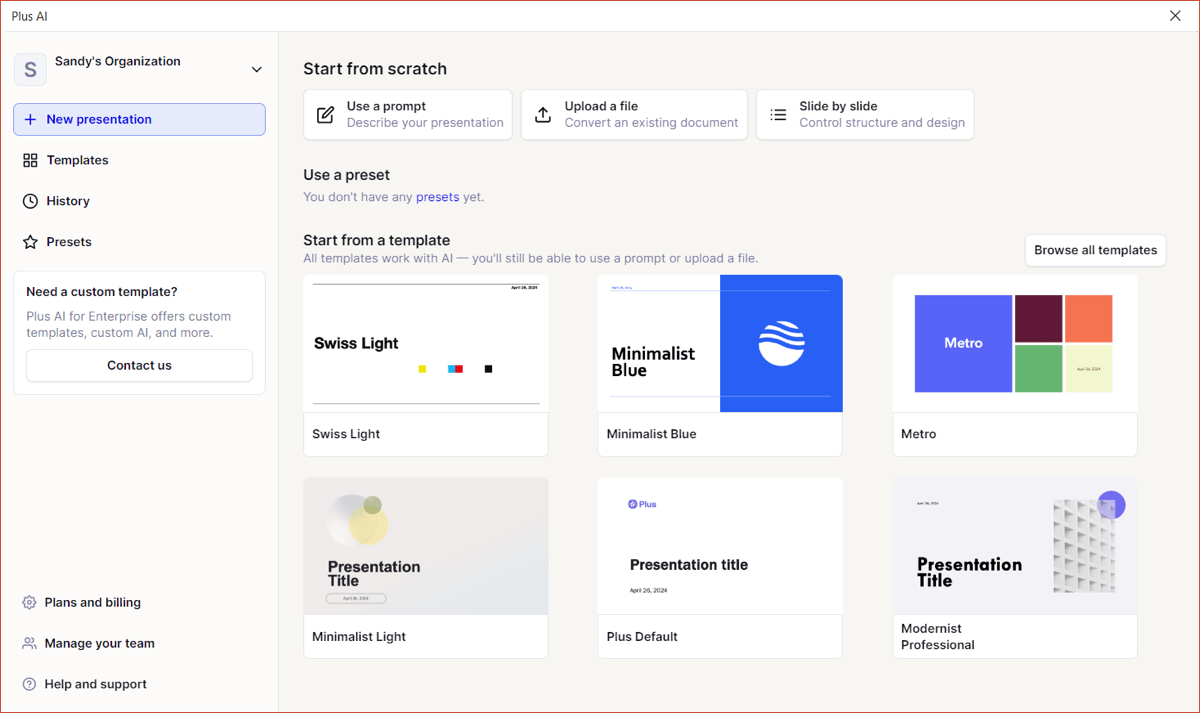Screen dimensions: 1200x713
Task: Click the plus icon beside New presentation
Action: click(x=30, y=119)
